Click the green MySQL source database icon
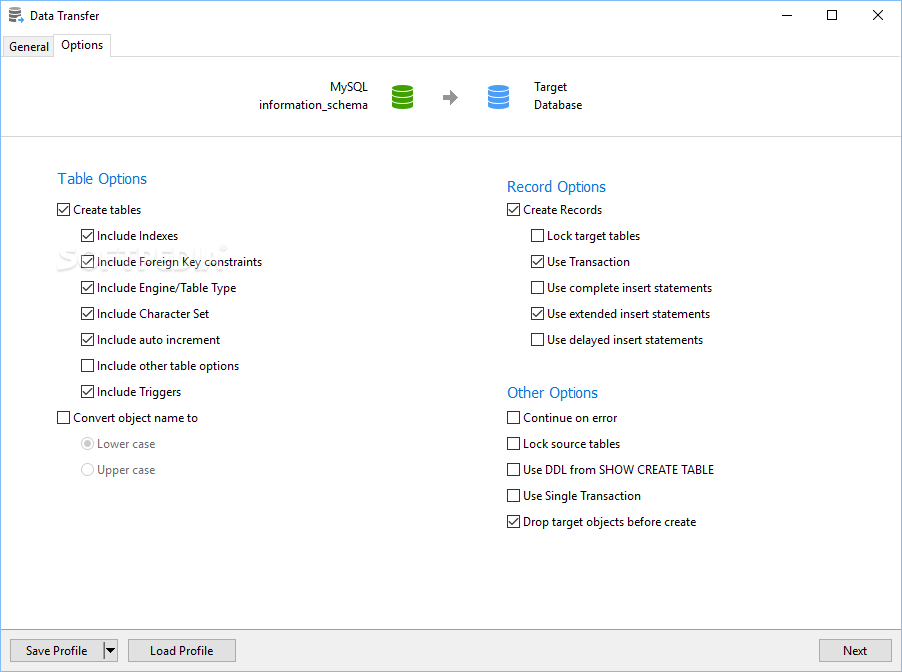 [402, 97]
